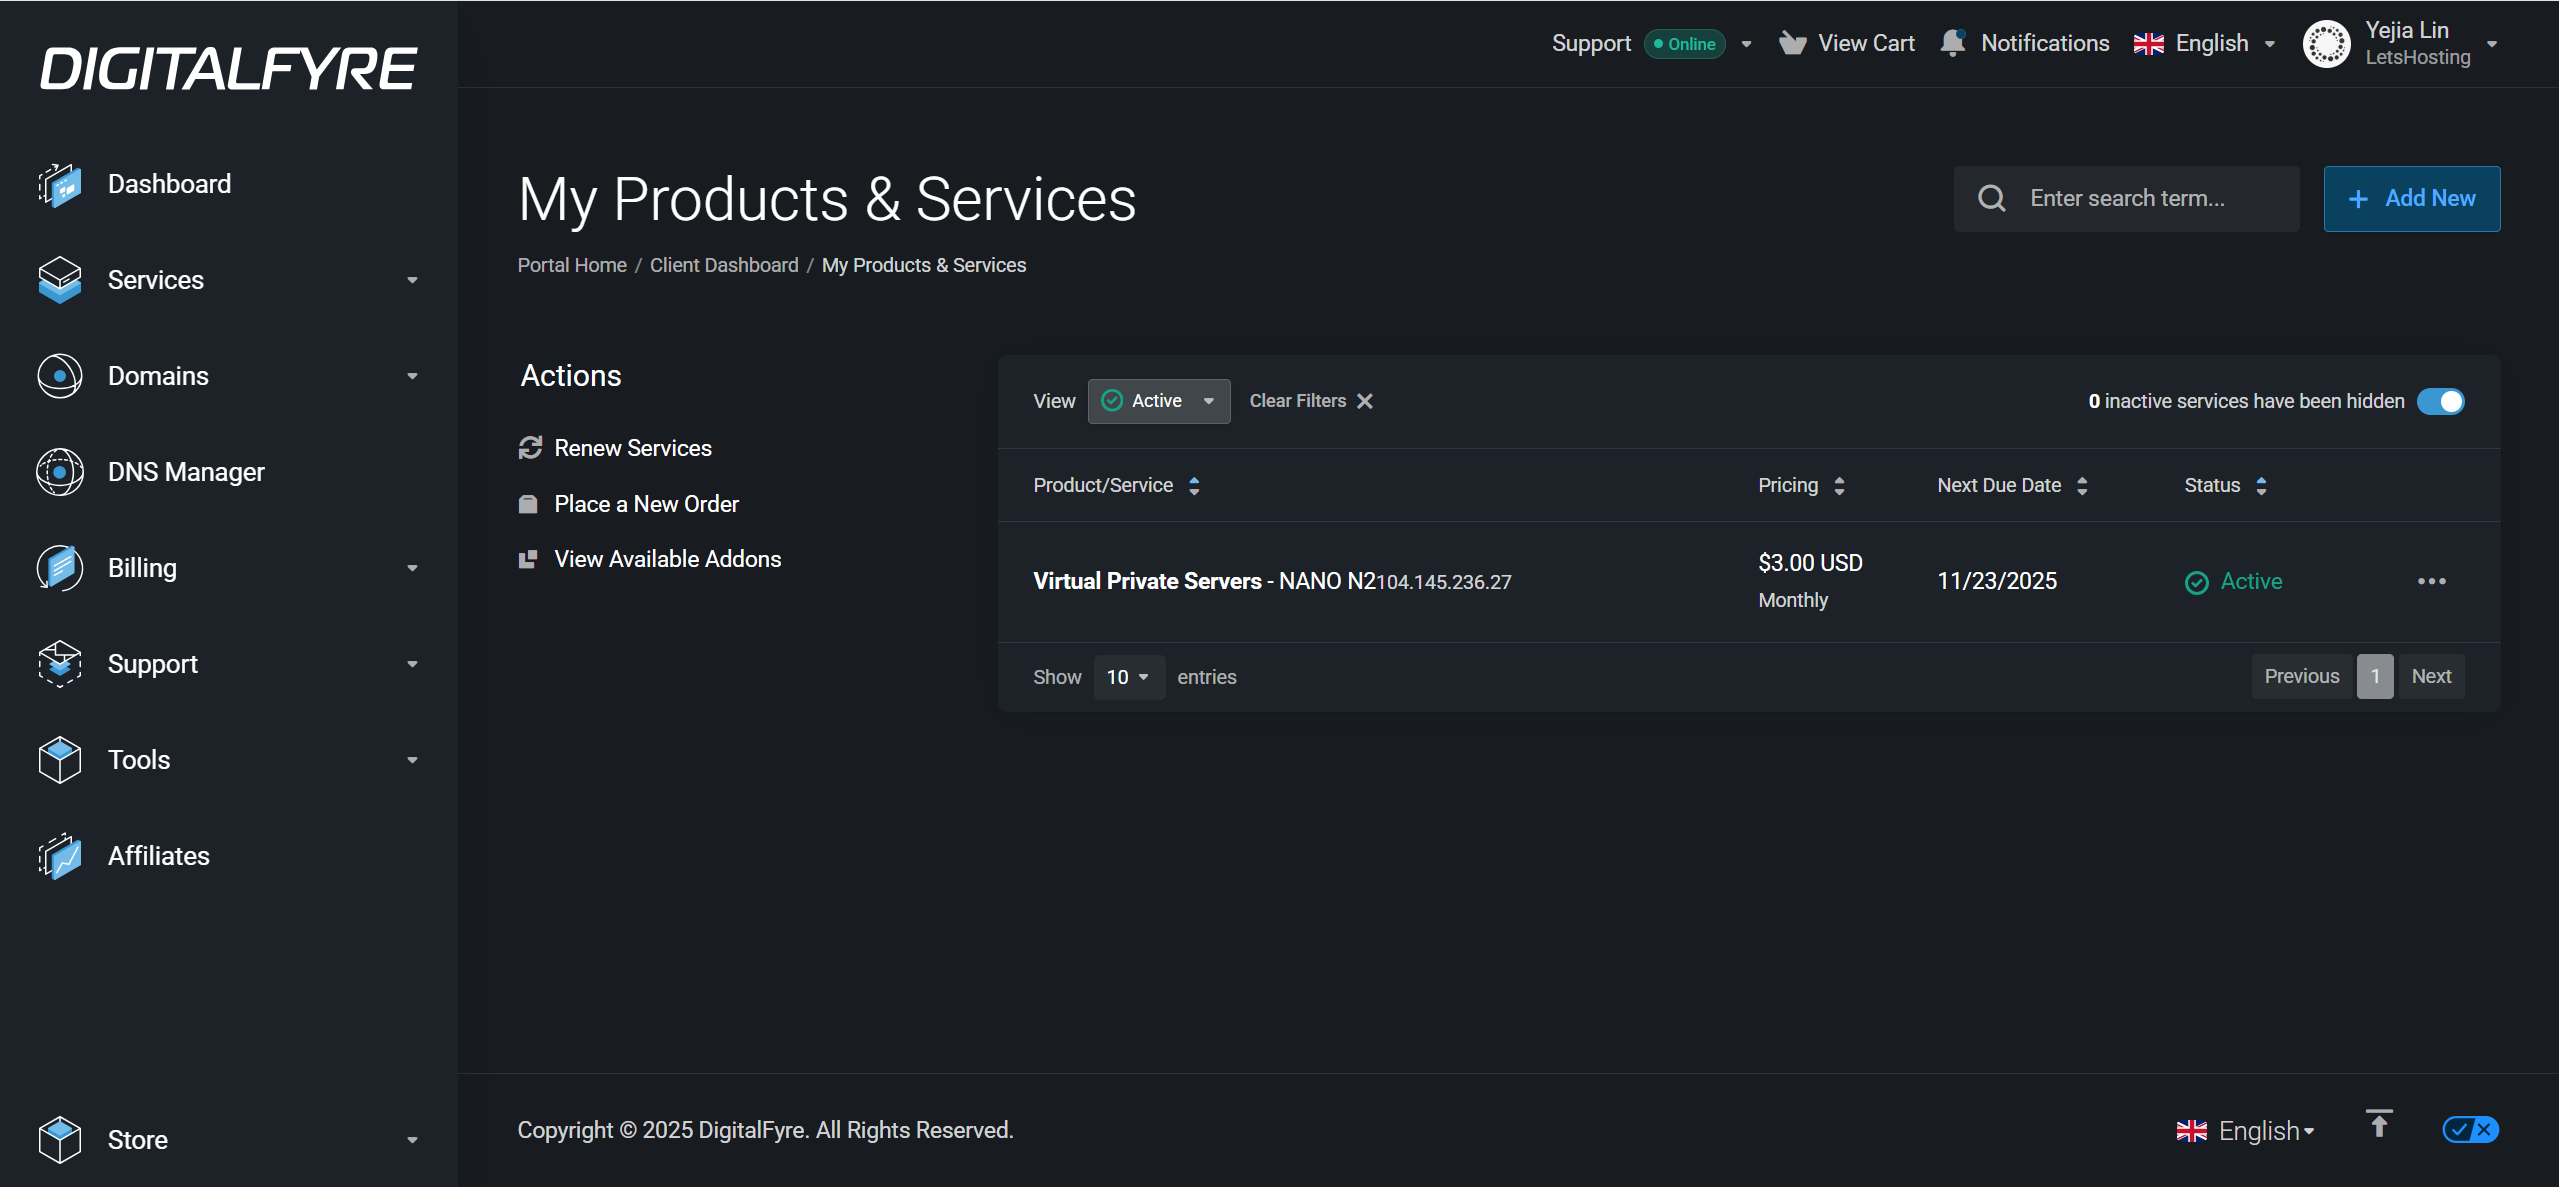Sort by Next Due Date column header
The image size is (2559, 1187).
[2012, 486]
